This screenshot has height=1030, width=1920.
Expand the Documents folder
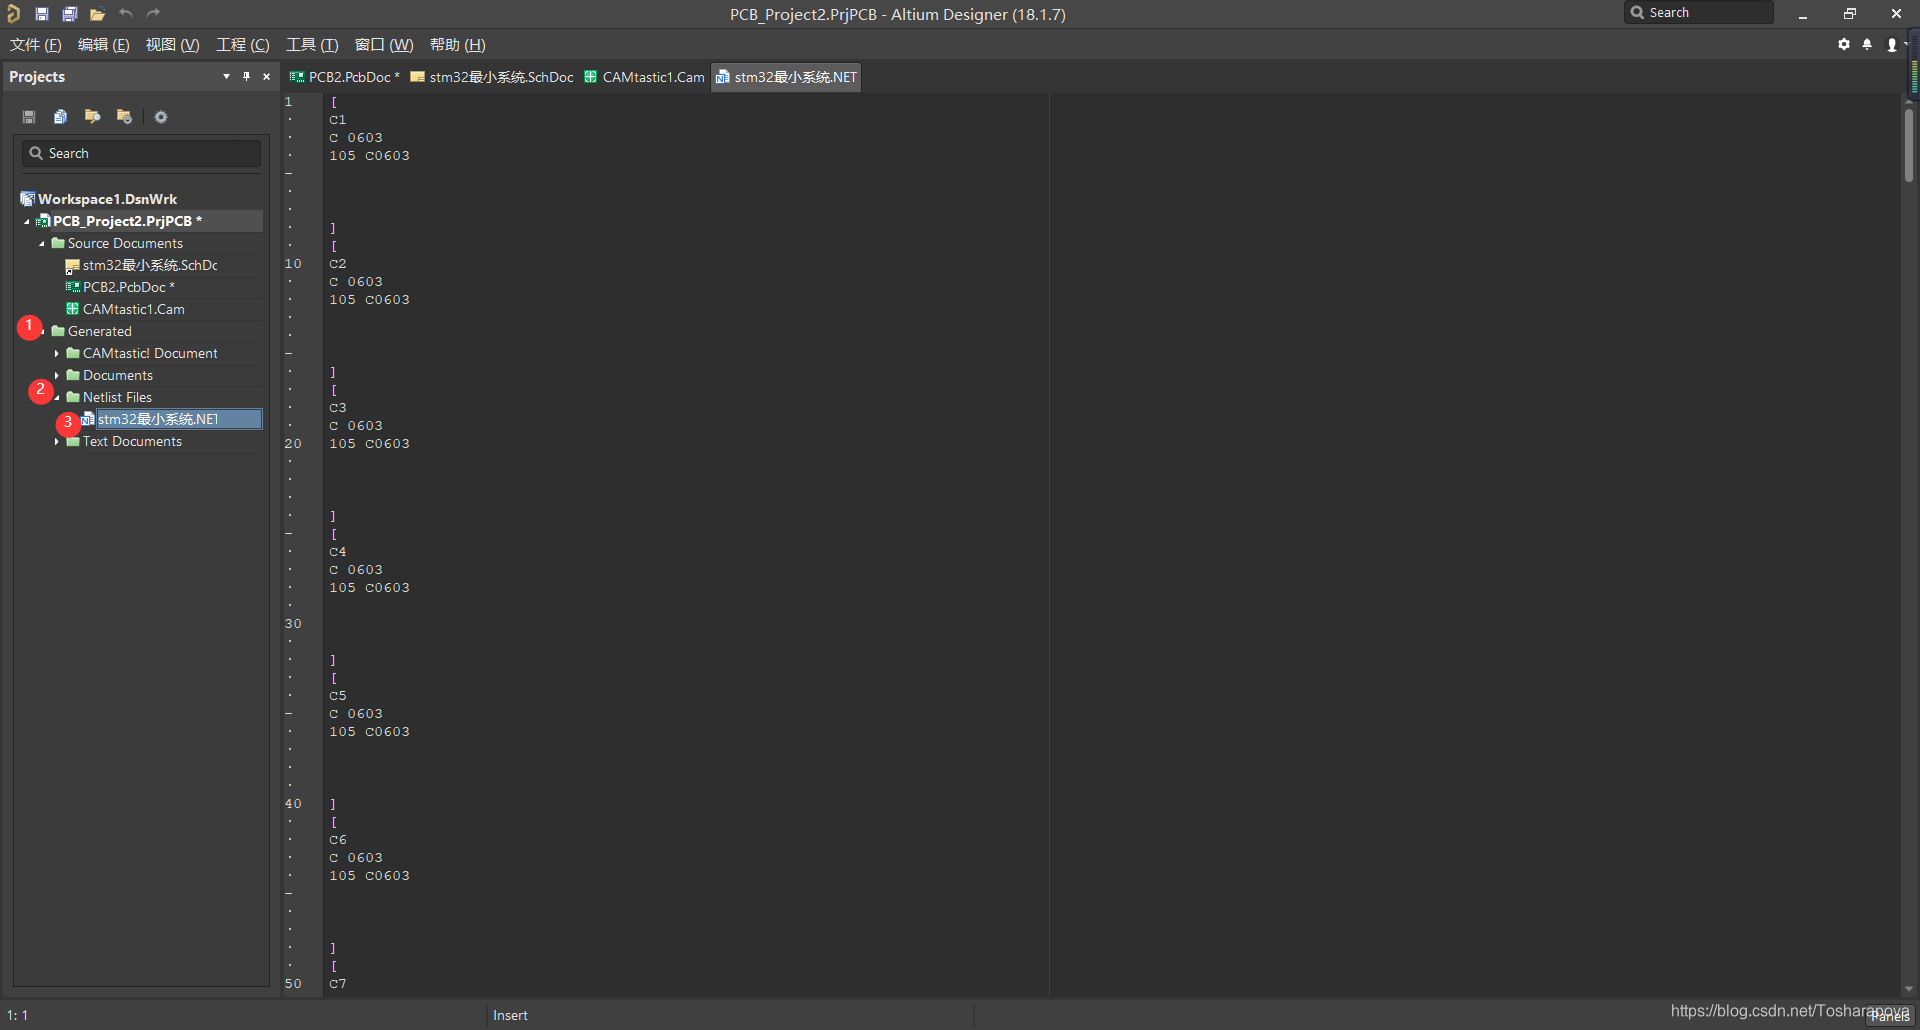pyautogui.click(x=57, y=376)
